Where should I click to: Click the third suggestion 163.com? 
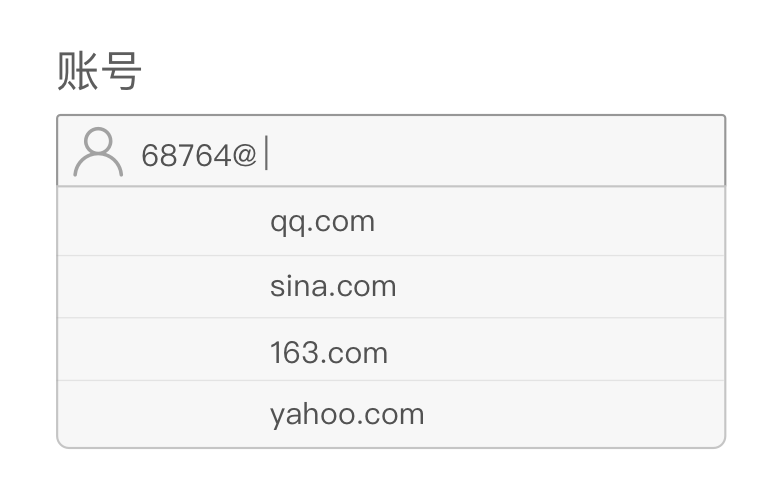[329, 353]
